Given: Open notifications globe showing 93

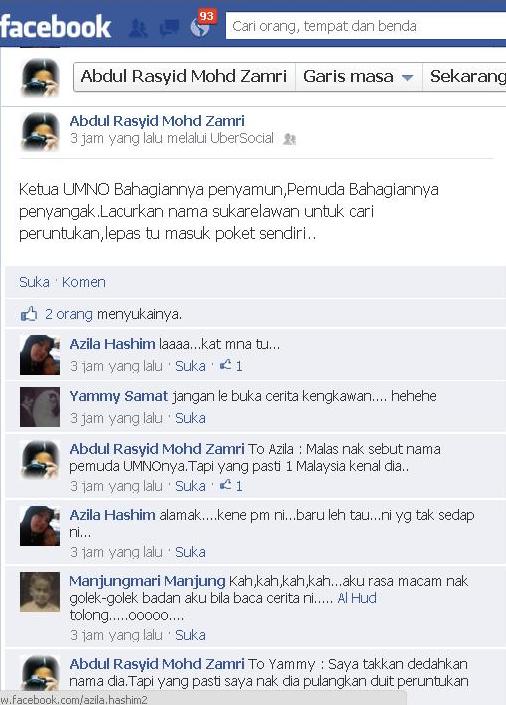Looking at the screenshot, I should coord(201,27).
